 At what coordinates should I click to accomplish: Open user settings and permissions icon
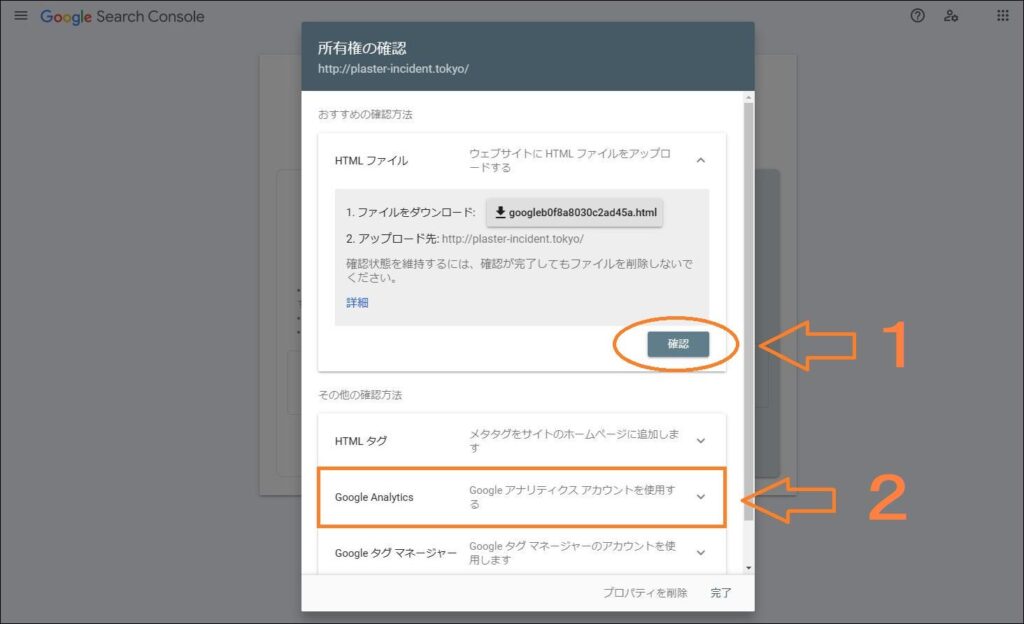[951, 16]
